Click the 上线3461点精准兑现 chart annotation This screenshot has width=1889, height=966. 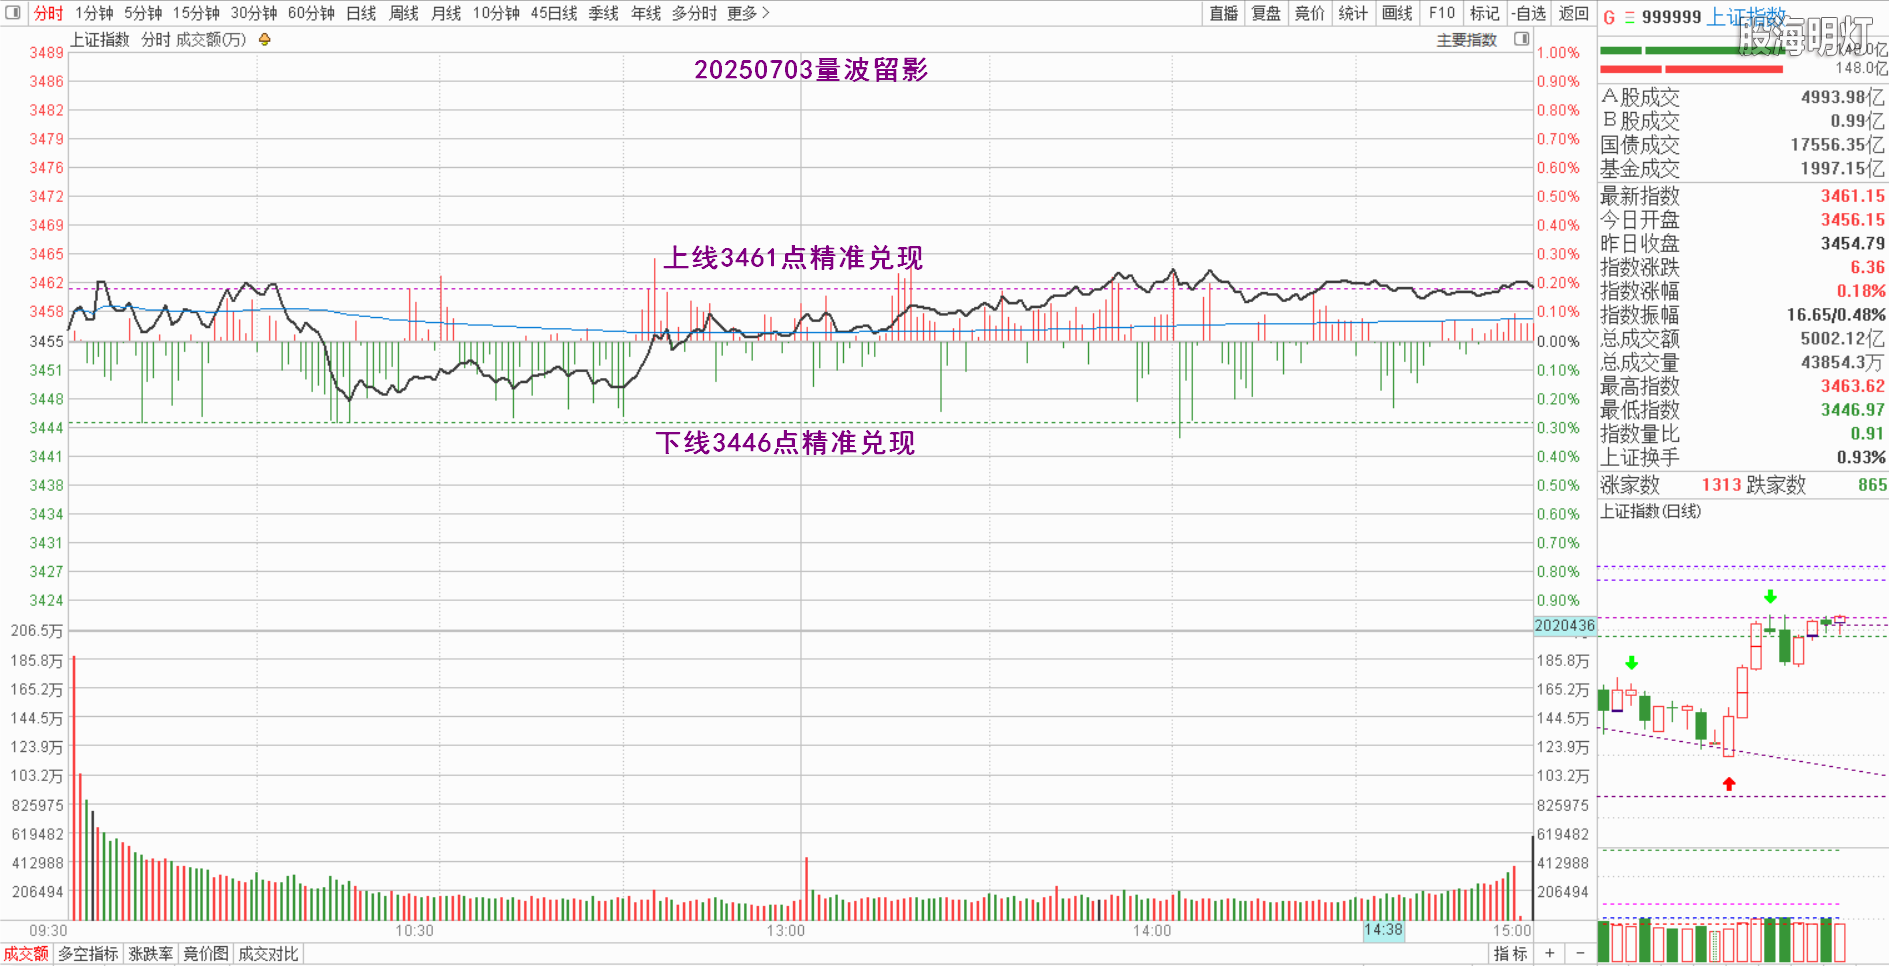pyautogui.click(x=793, y=258)
